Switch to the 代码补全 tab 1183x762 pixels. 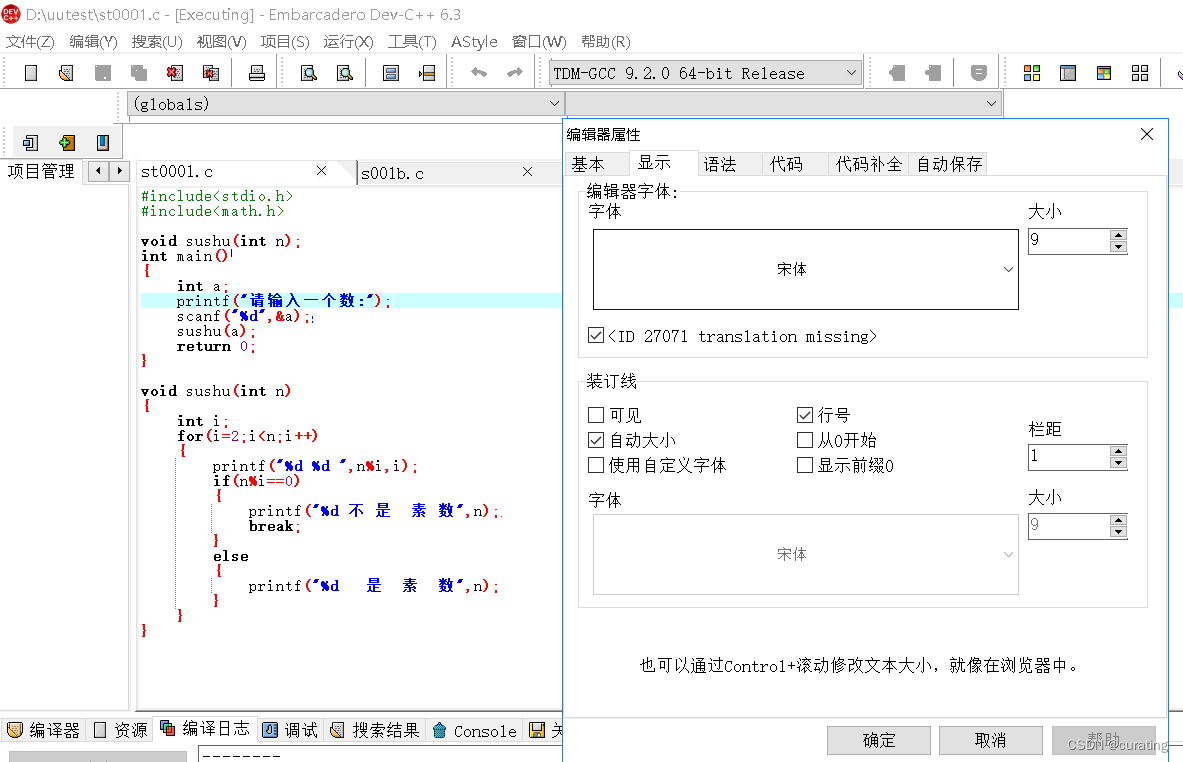(x=868, y=164)
